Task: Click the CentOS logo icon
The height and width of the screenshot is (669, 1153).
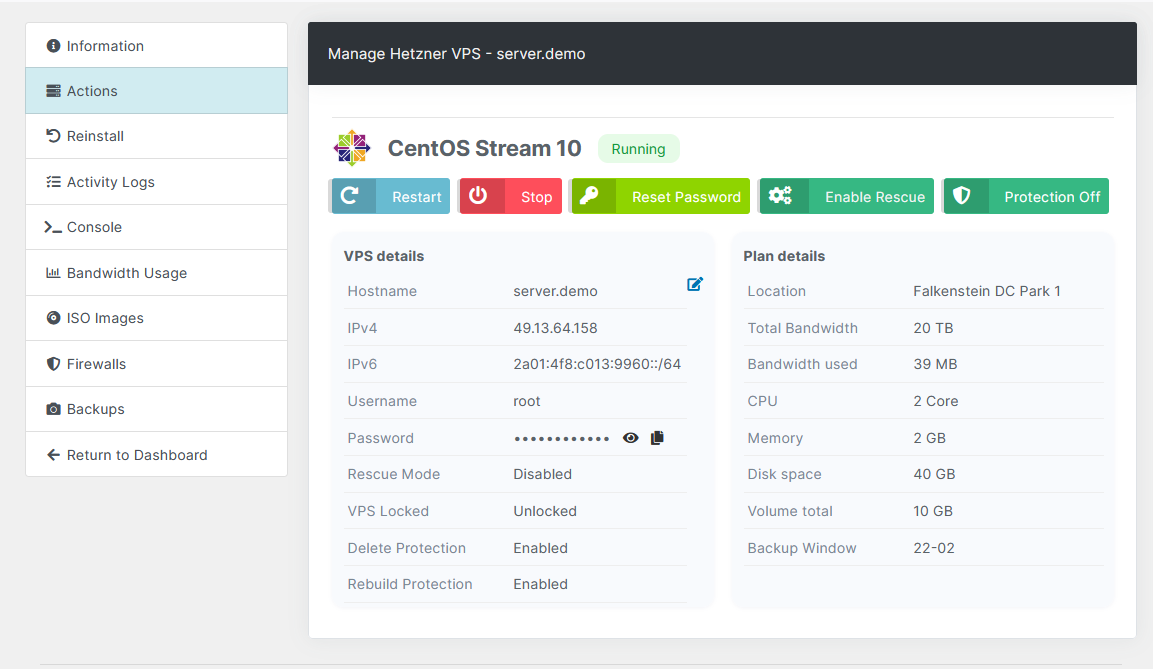Action: point(351,148)
